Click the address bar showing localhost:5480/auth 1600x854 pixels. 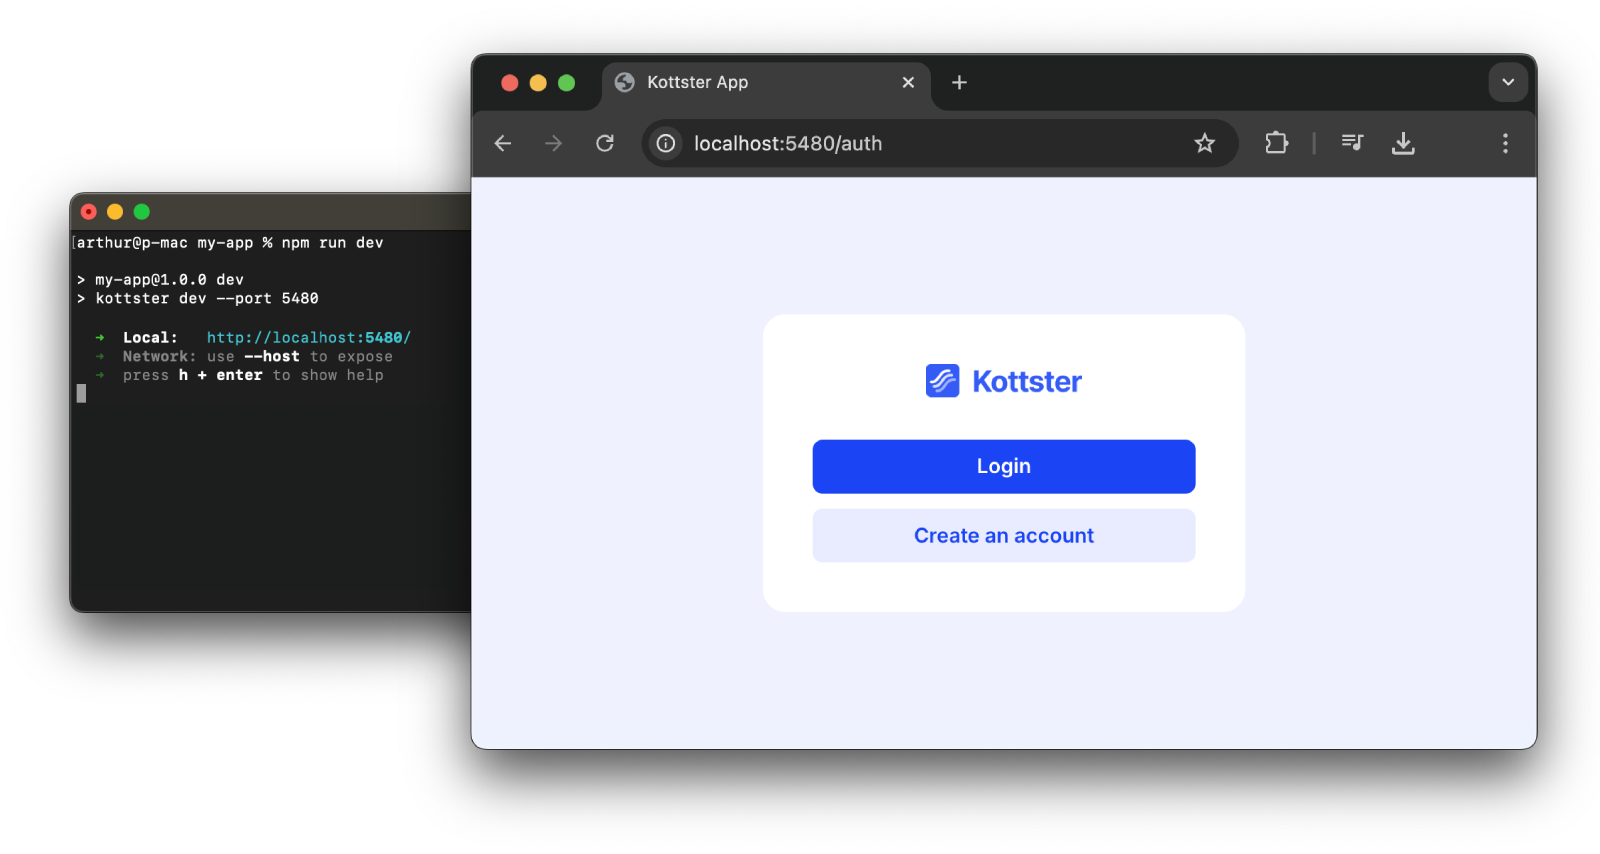tap(940, 143)
